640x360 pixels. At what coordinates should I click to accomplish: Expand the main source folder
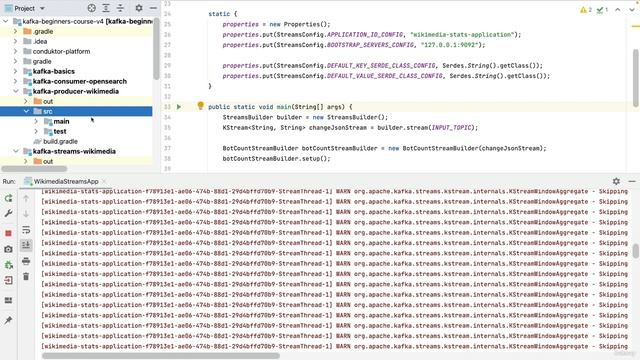[36, 121]
